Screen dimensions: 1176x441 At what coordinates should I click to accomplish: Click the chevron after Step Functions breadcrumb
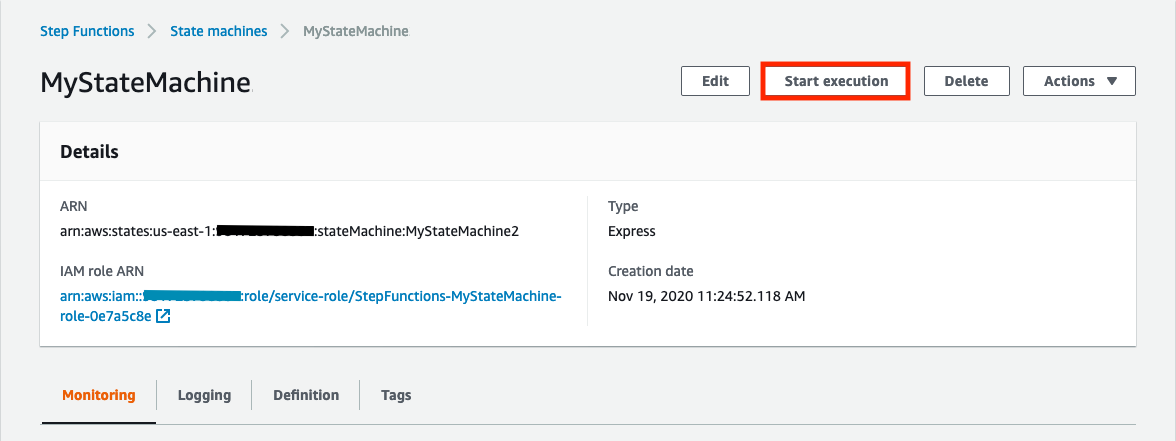point(152,31)
